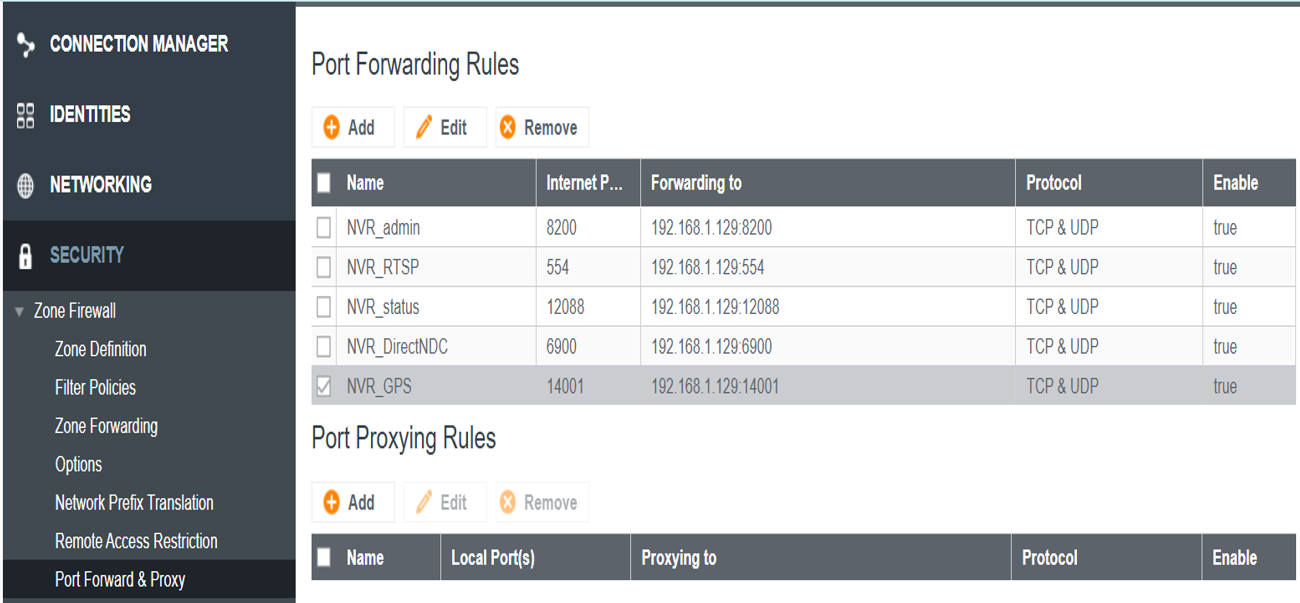
Task: Open Remote Access Restriction page
Action: tap(136, 541)
